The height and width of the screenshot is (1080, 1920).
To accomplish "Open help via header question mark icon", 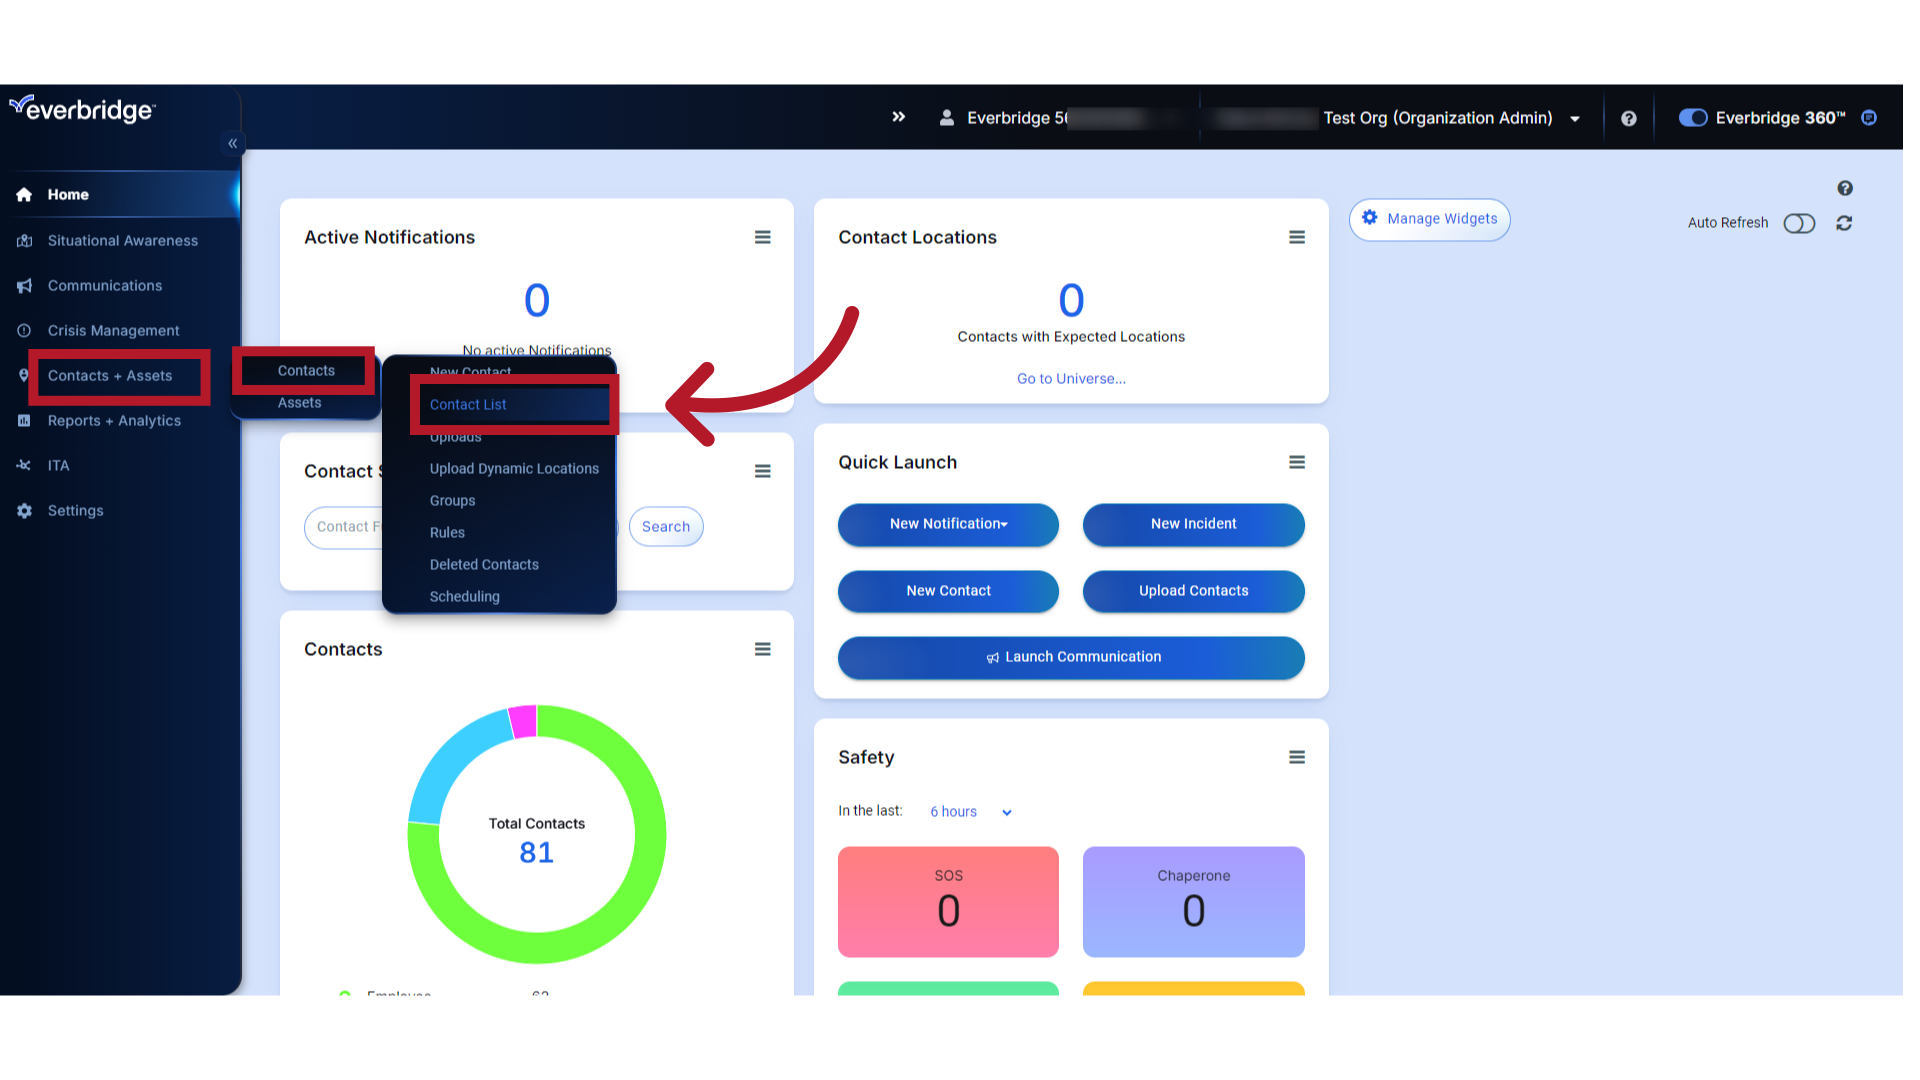I will coord(1629,118).
